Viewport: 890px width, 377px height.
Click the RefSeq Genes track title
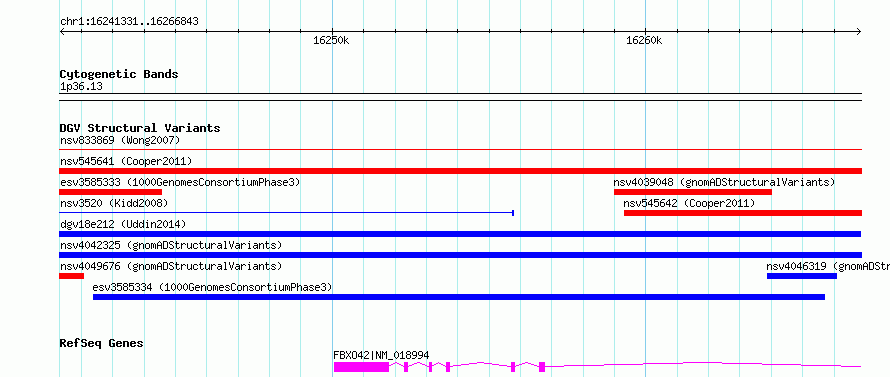click(102, 344)
